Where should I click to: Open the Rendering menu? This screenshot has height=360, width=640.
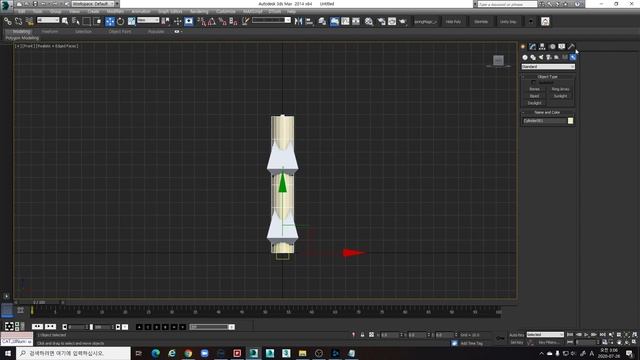[199, 11]
